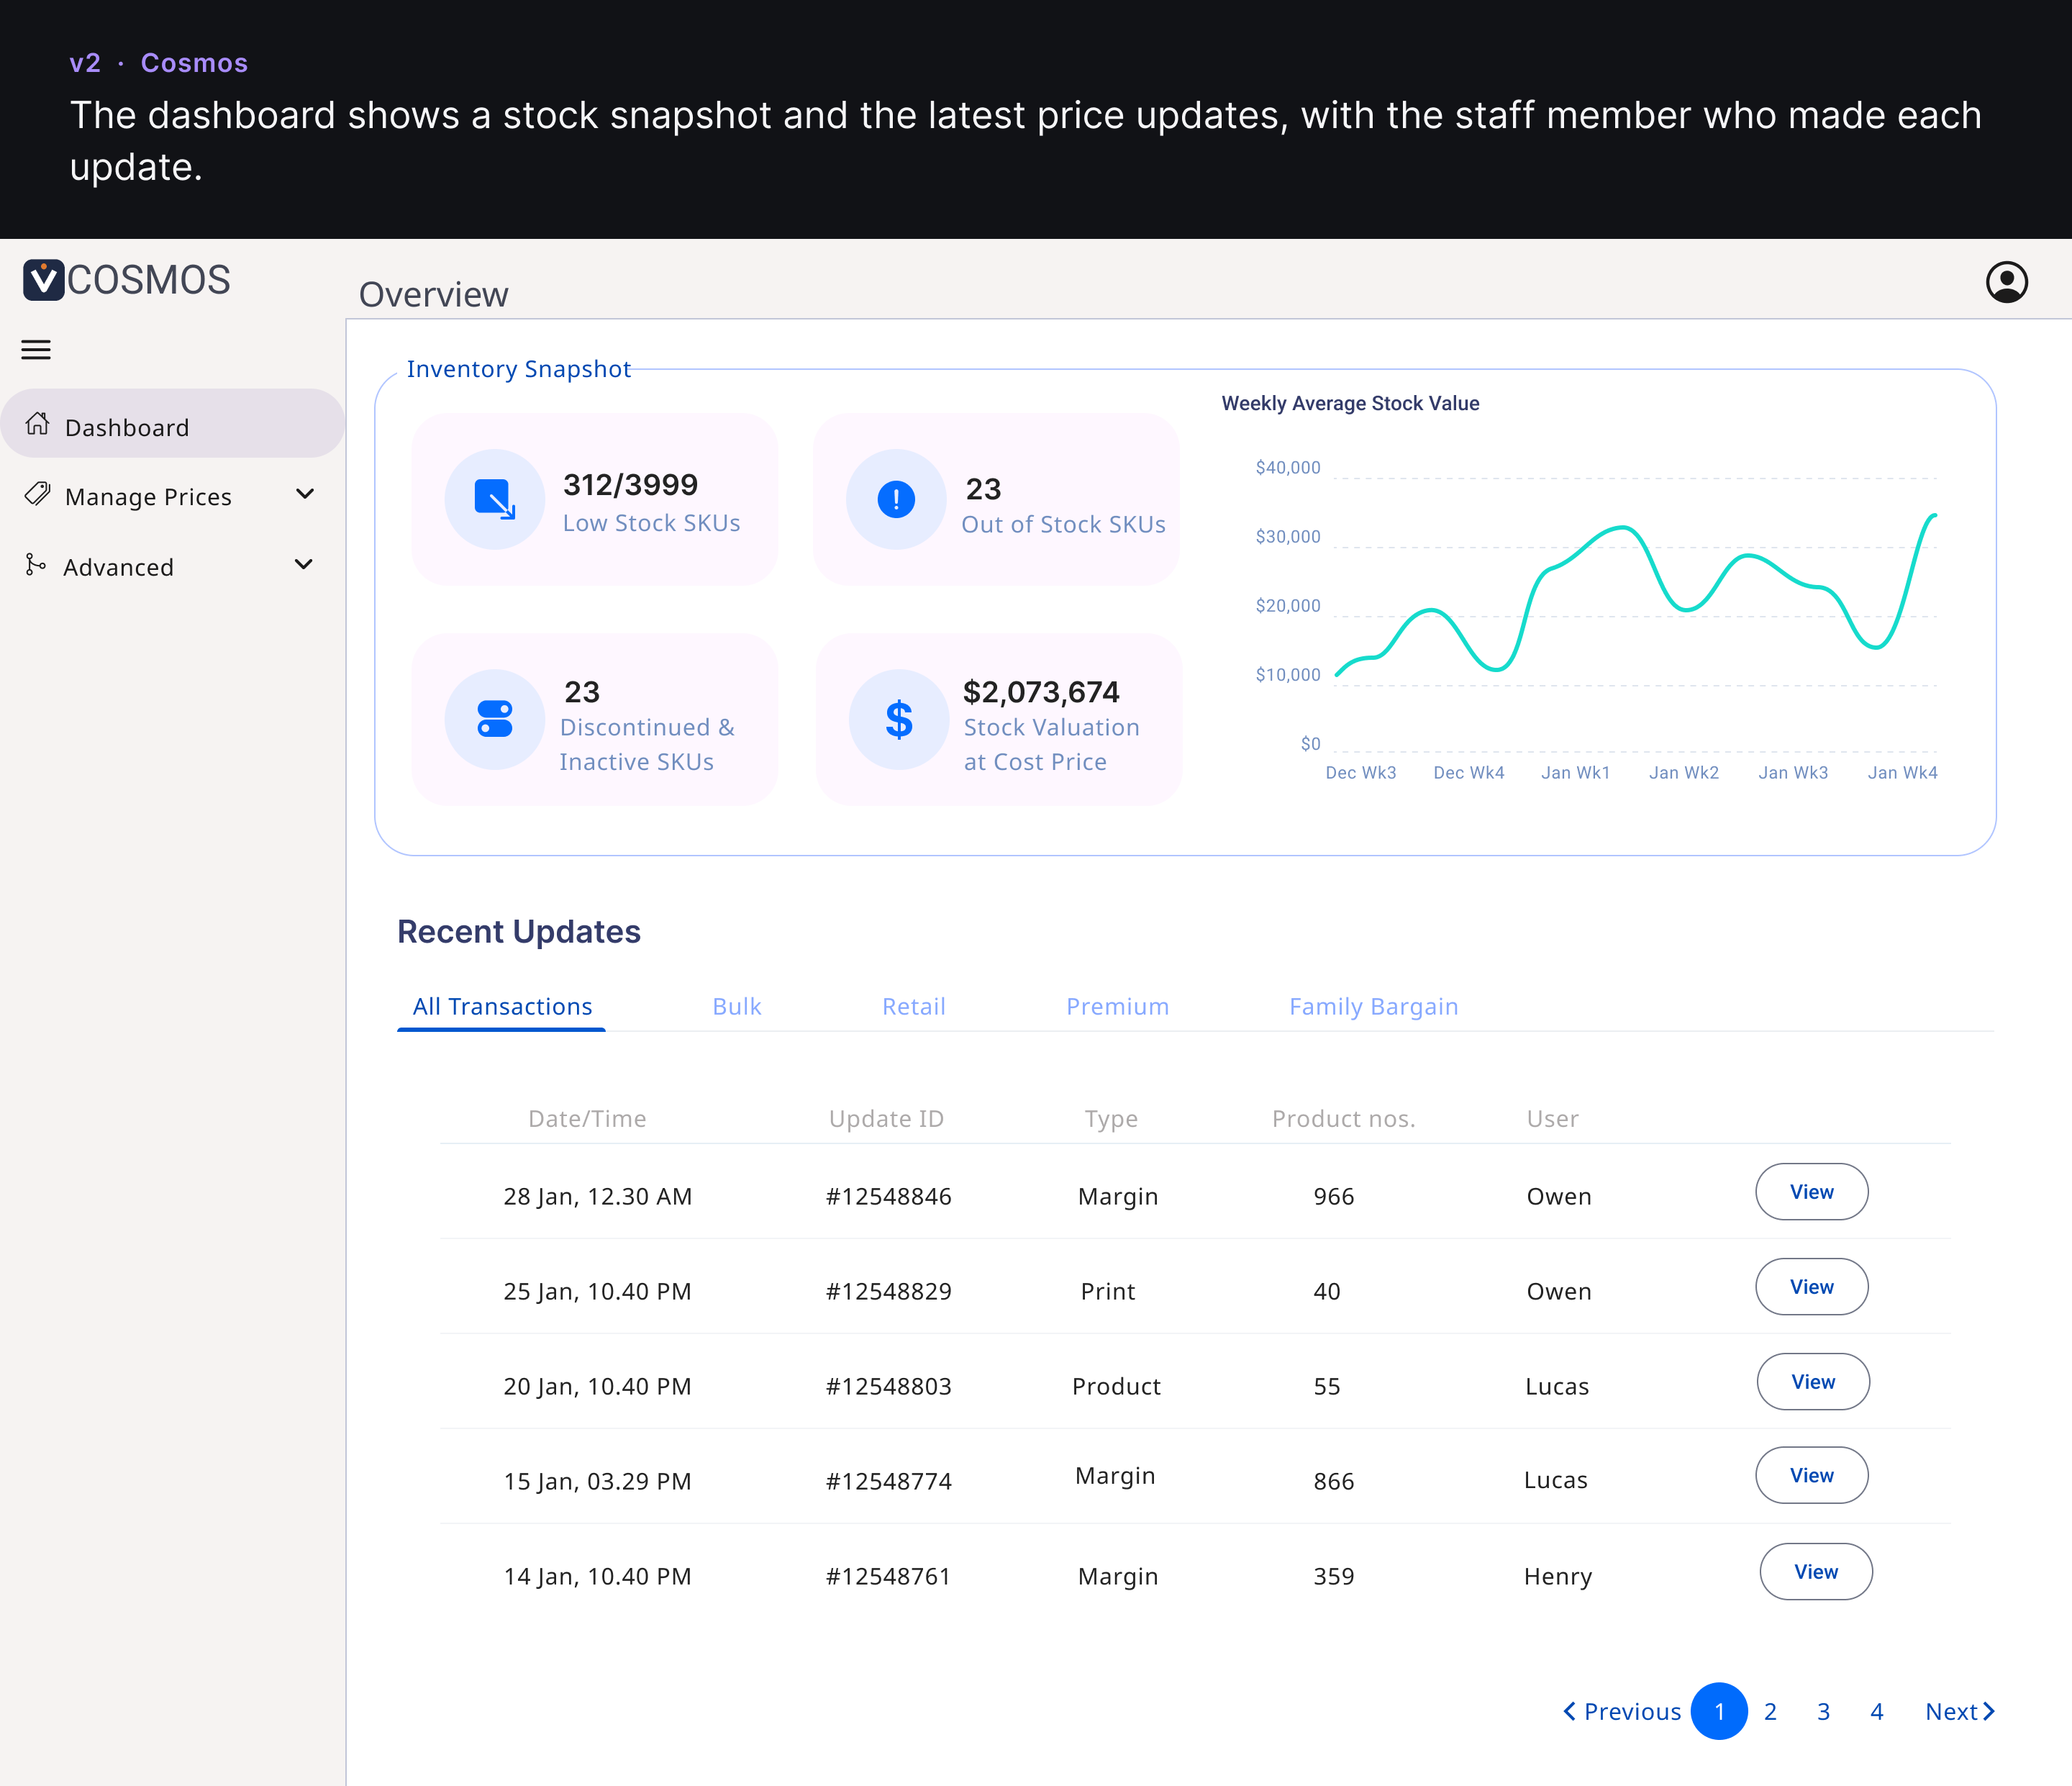Click the $2,073,674 valuation figure
The height and width of the screenshot is (1786, 2072).
click(1041, 692)
